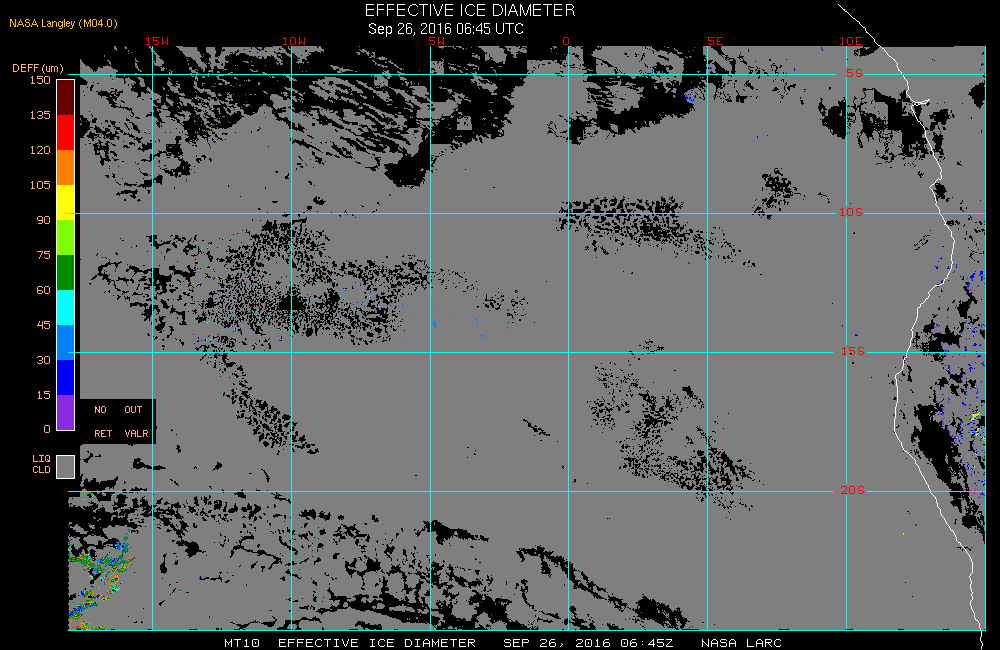Screen dimensions: 1000x650
Task: Click the '0' colorbar scale value
Action: [47, 429]
